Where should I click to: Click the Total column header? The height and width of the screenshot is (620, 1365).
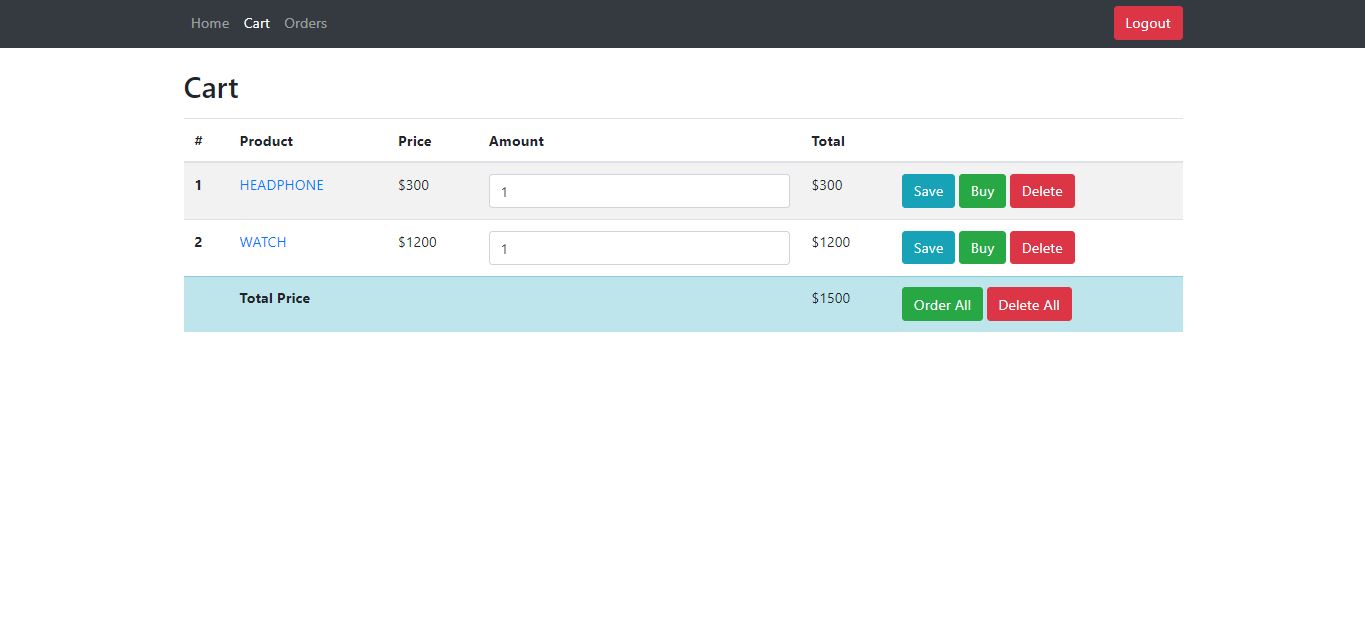click(828, 141)
